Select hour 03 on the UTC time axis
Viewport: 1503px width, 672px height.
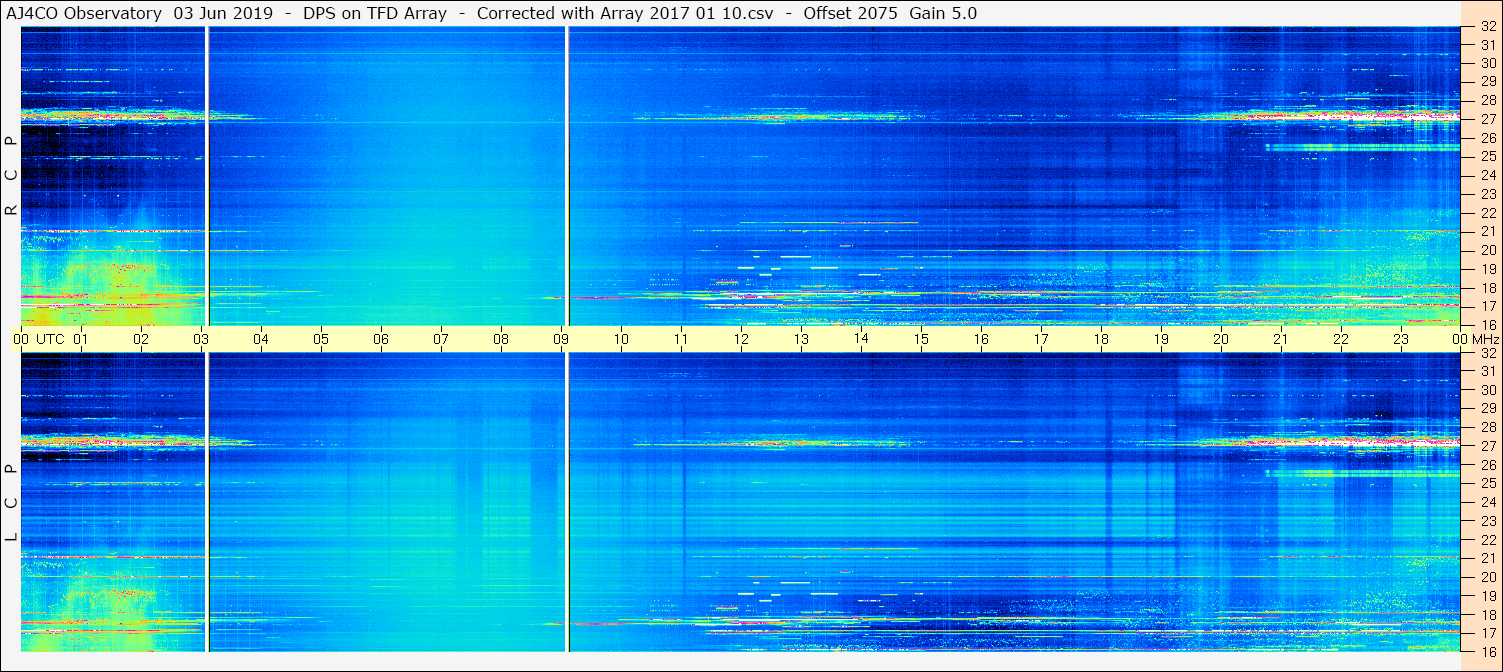pyautogui.click(x=201, y=339)
